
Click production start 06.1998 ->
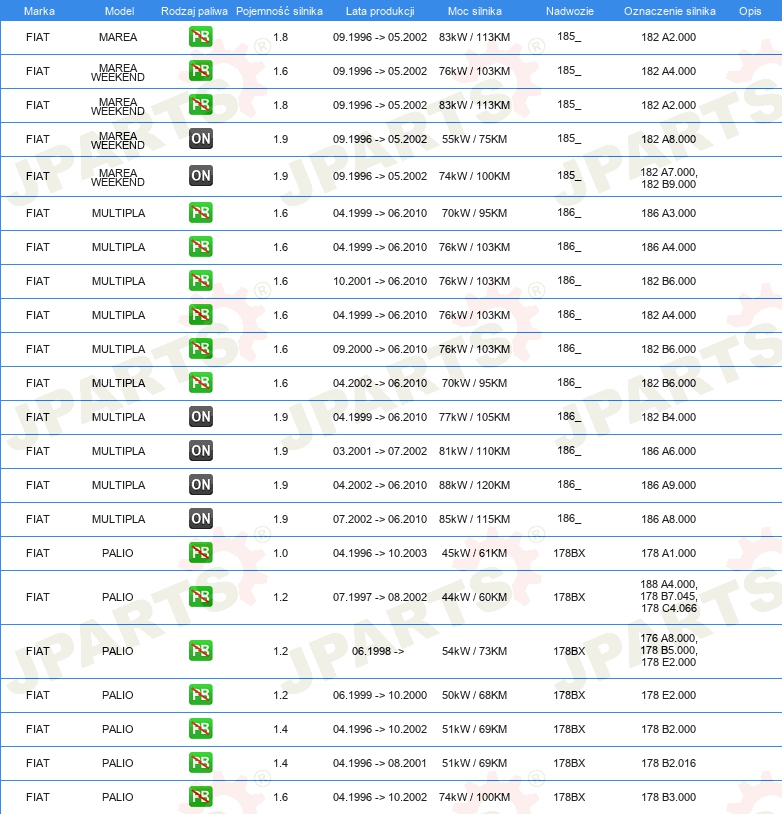(378, 652)
